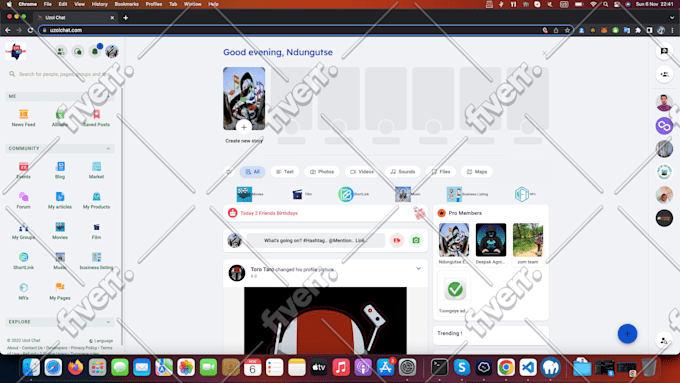Open Deepak Agni pro member thumbnail

(x=490, y=240)
